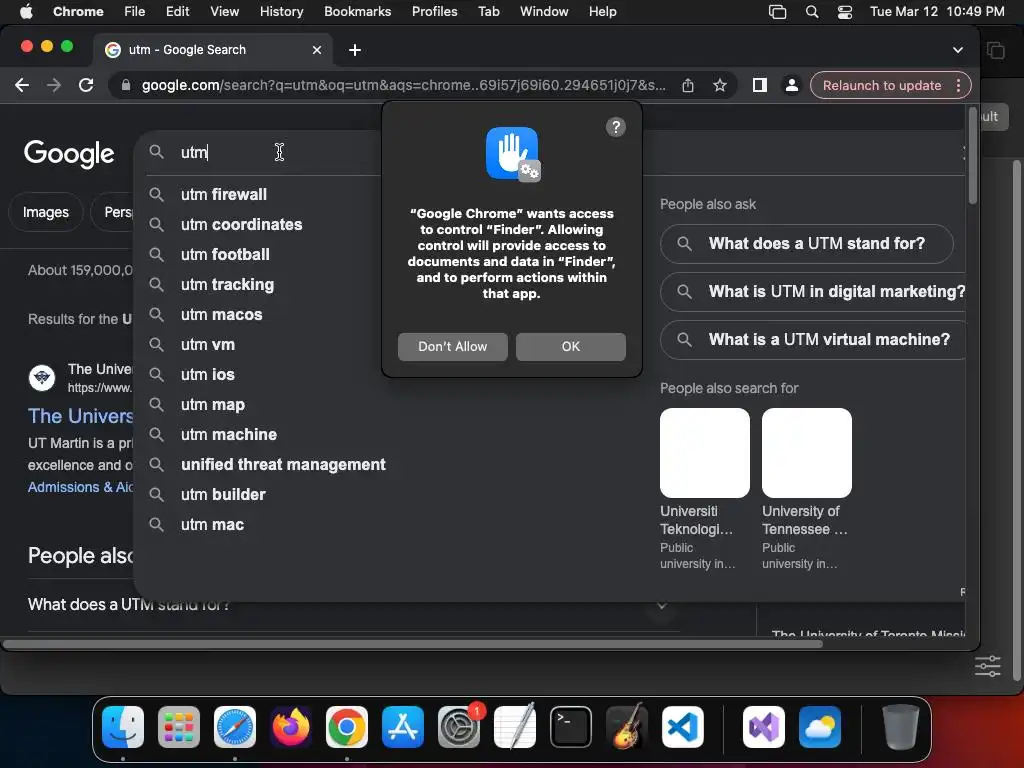Share this page from the address bar
Viewport: 1024px width, 768px height.
point(688,85)
